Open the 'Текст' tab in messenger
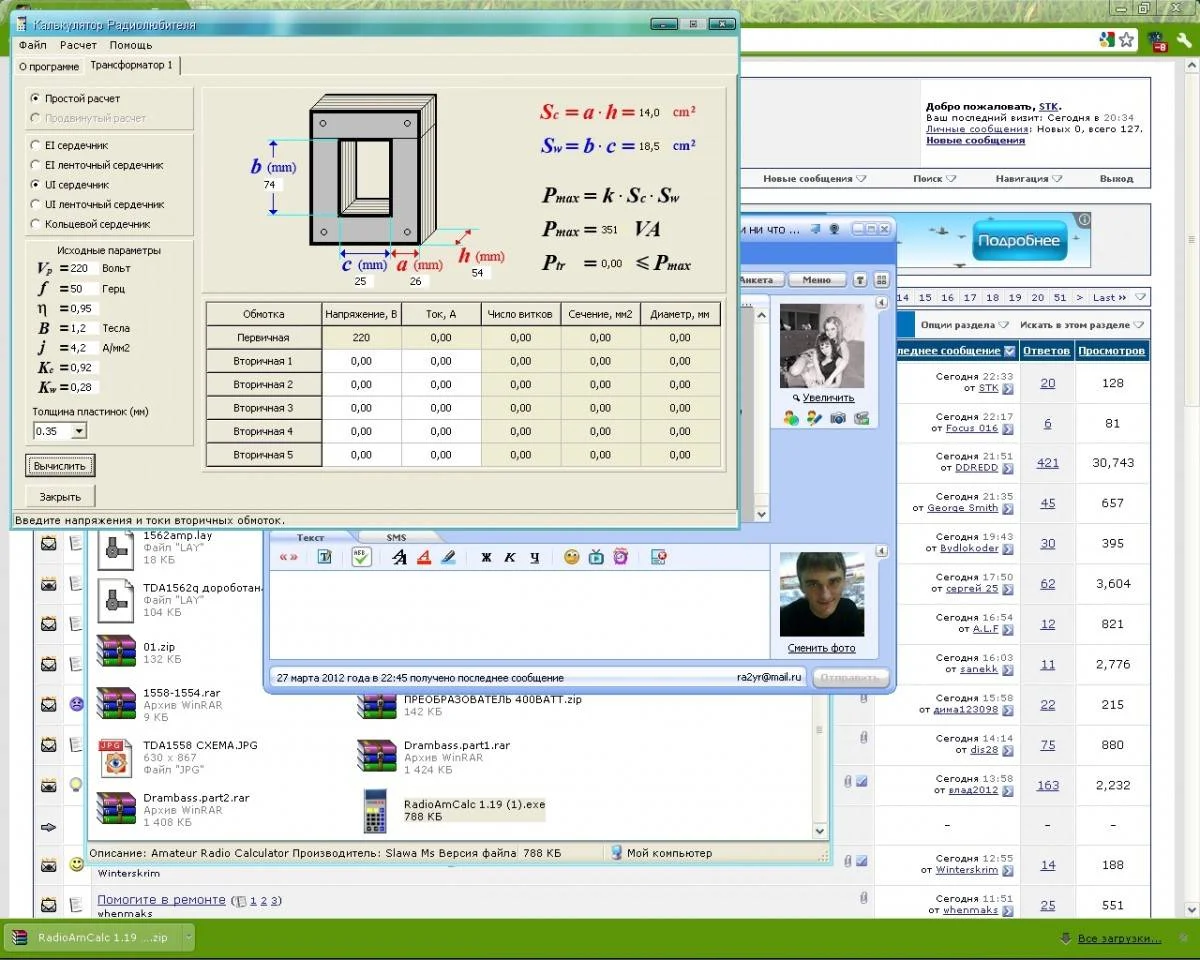This screenshot has height=960, width=1200. pyautogui.click(x=311, y=537)
